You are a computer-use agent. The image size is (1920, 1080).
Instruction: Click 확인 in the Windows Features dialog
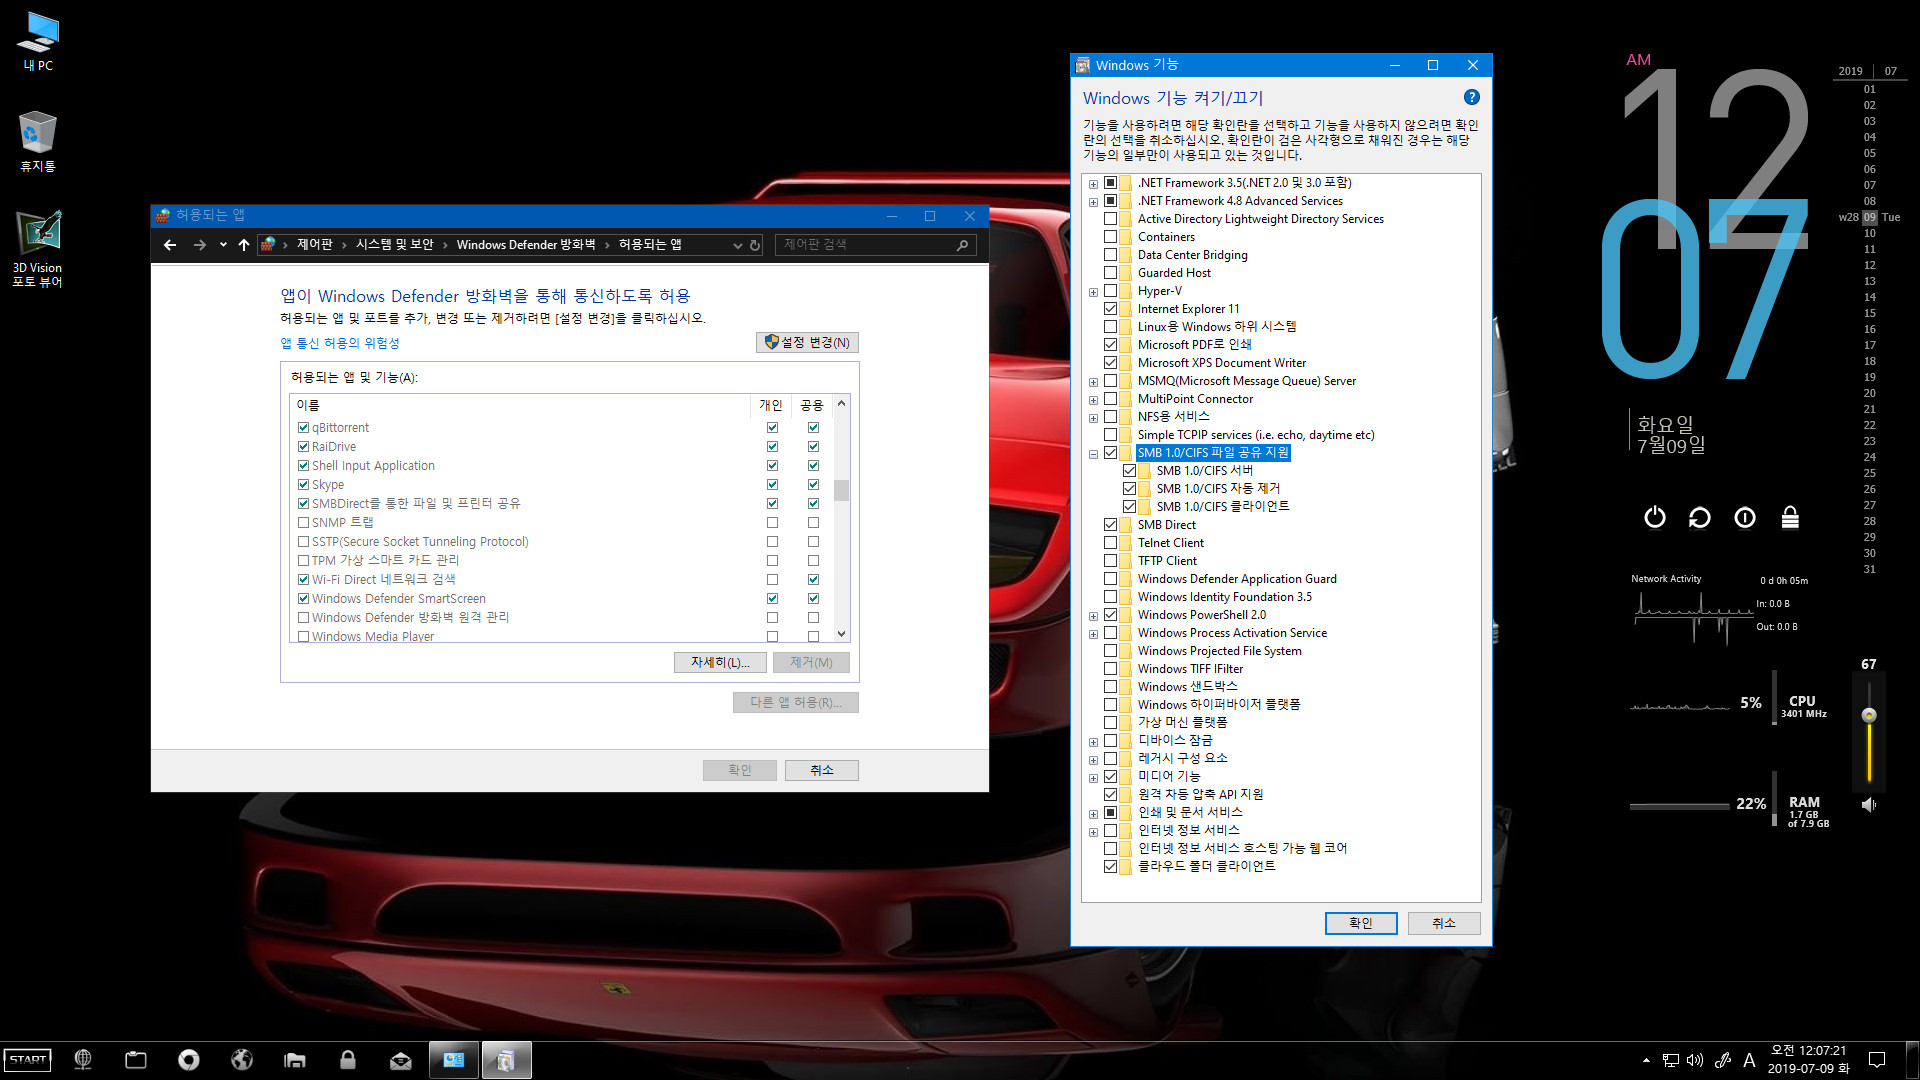point(1361,923)
